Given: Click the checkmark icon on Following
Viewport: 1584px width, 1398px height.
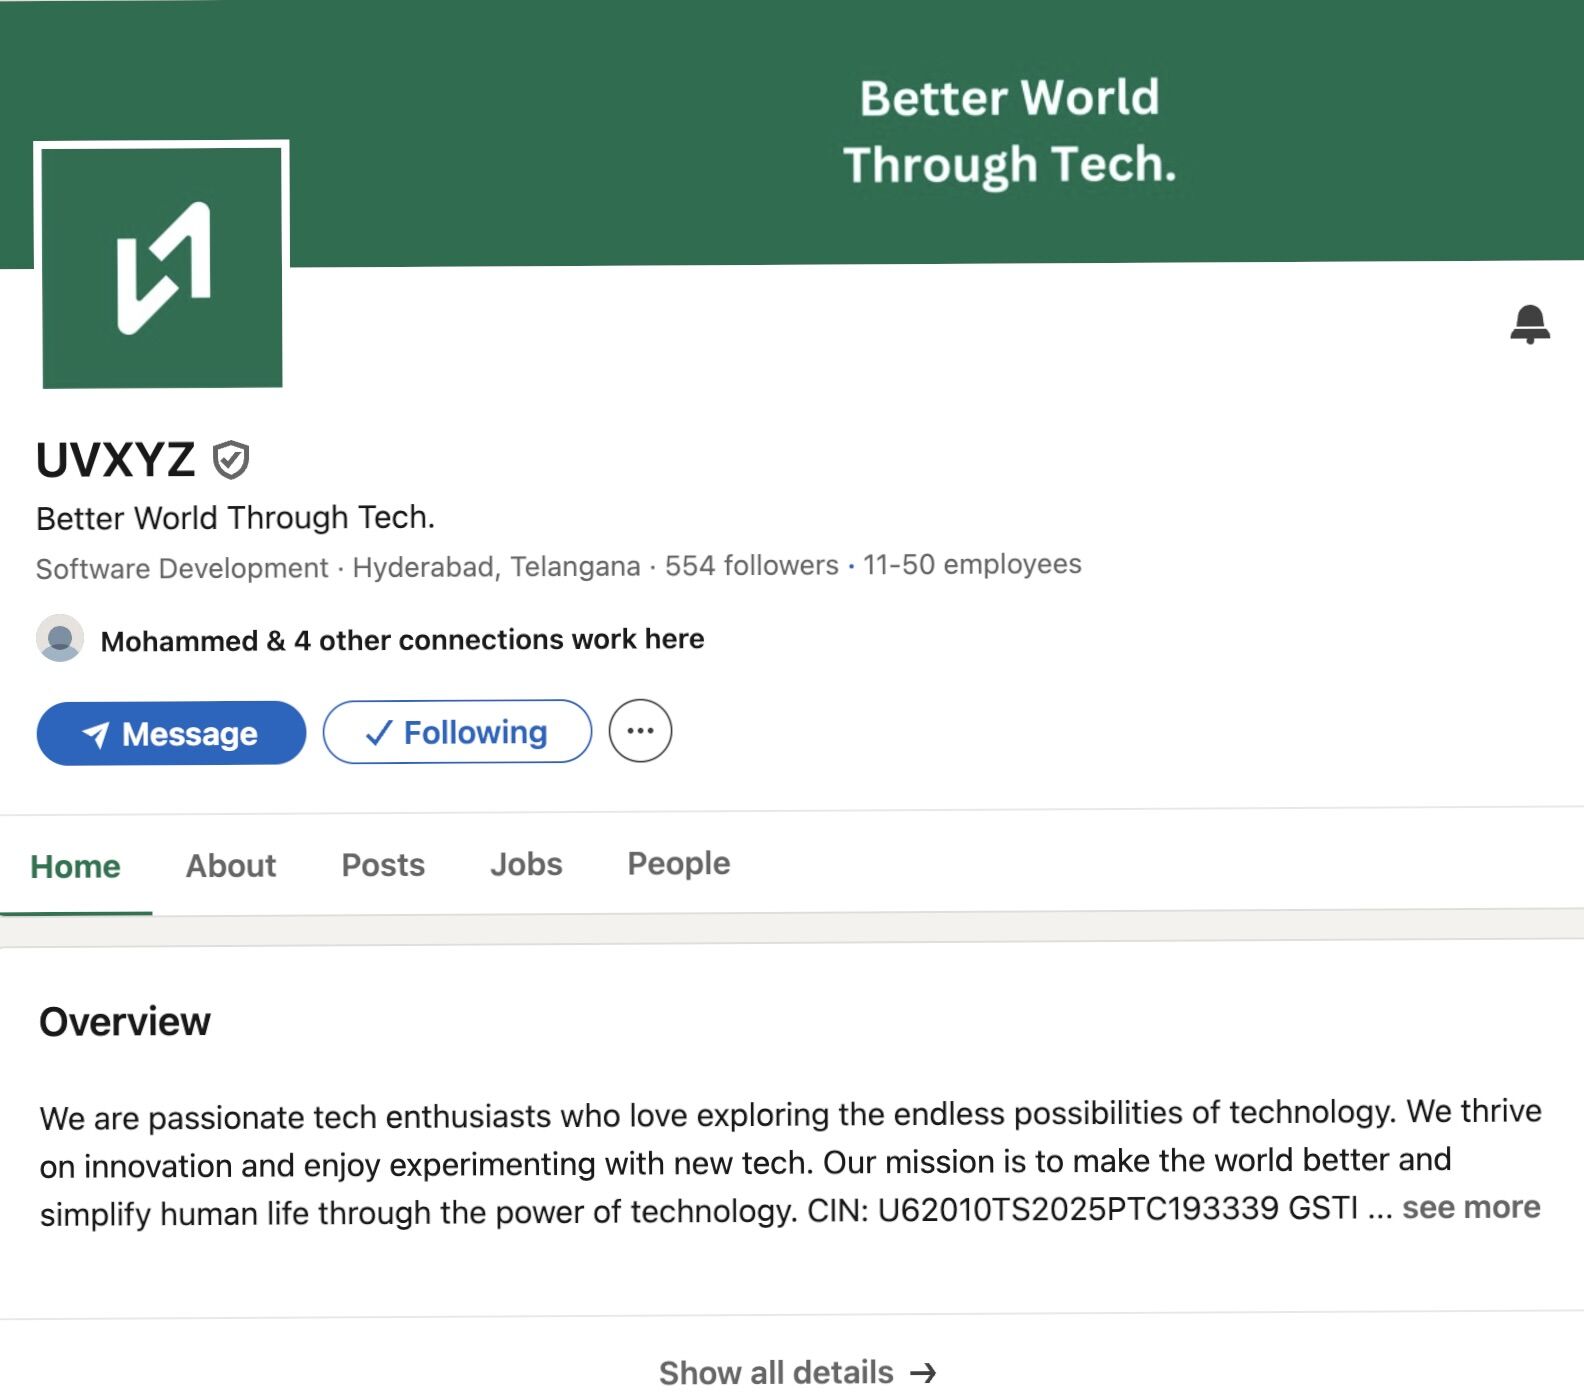Looking at the screenshot, I should [x=379, y=733].
